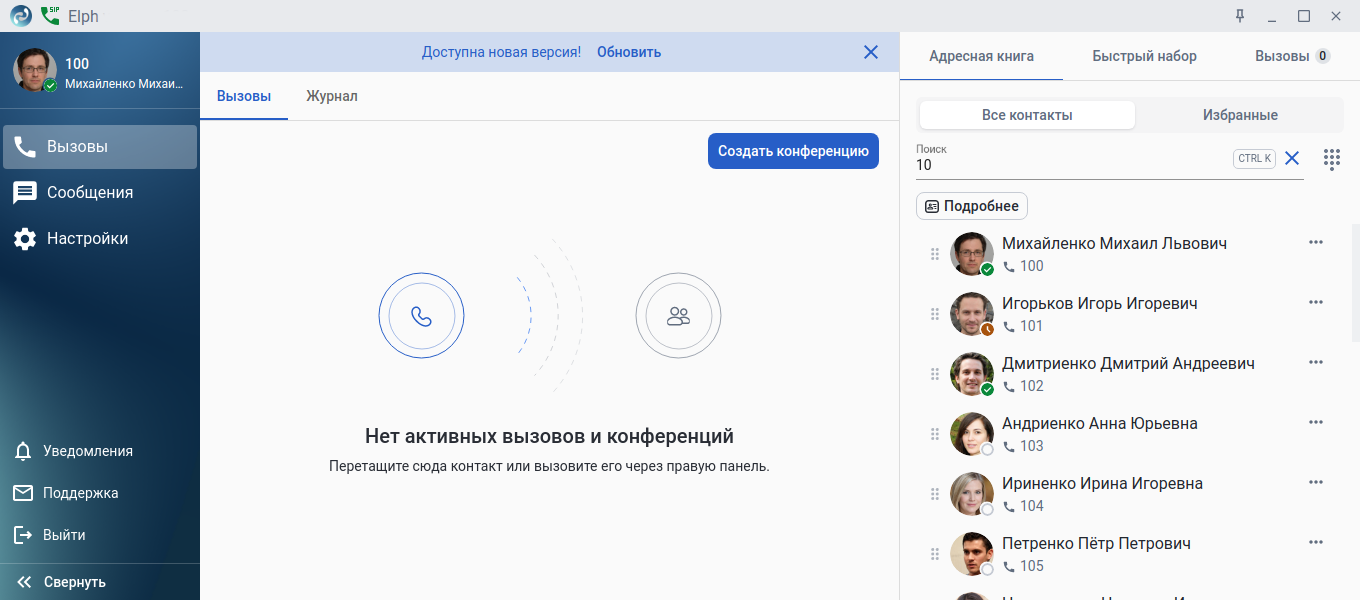The height and width of the screenshot is (600, 1360).
Task: Click the pin window icon in title bar
Action: coord(1240,16)
